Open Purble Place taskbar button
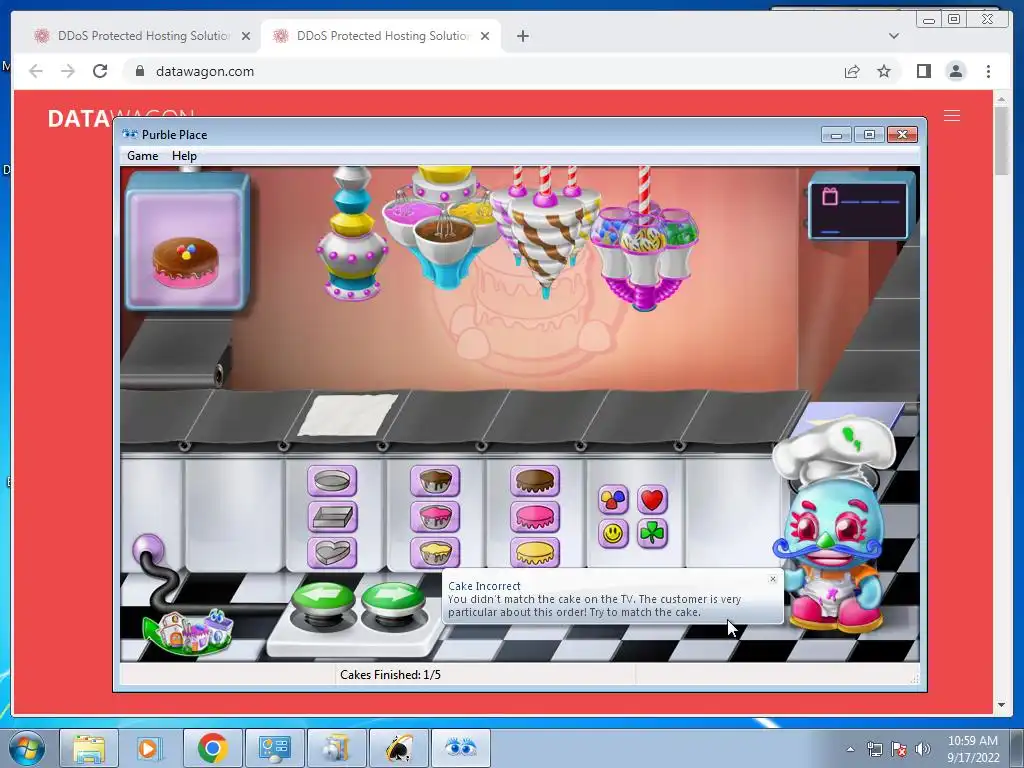 click(461, 748)
